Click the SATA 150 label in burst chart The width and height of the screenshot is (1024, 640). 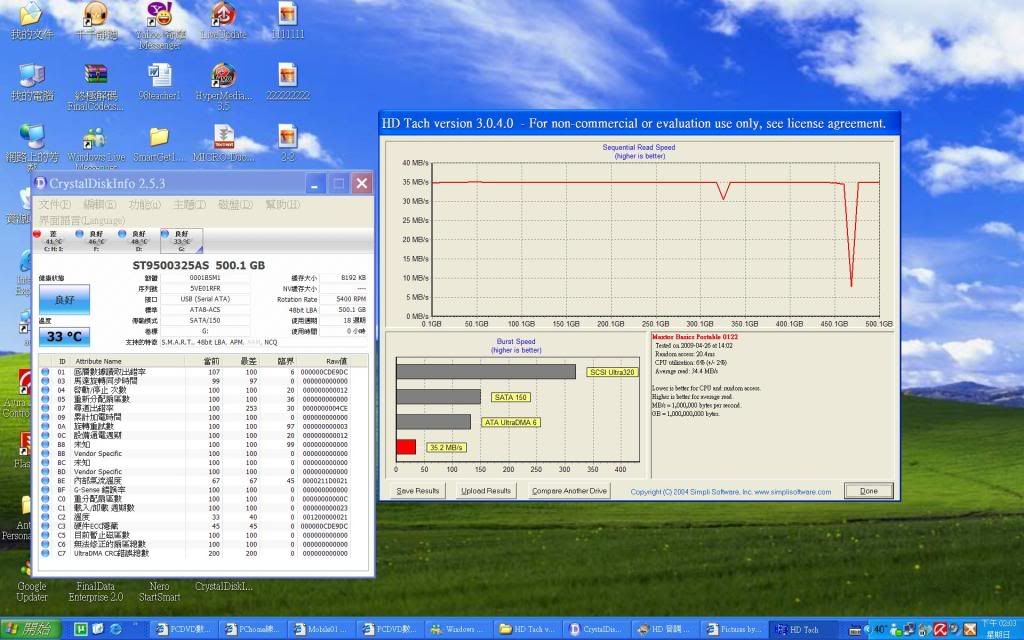(x=510, y=397)
